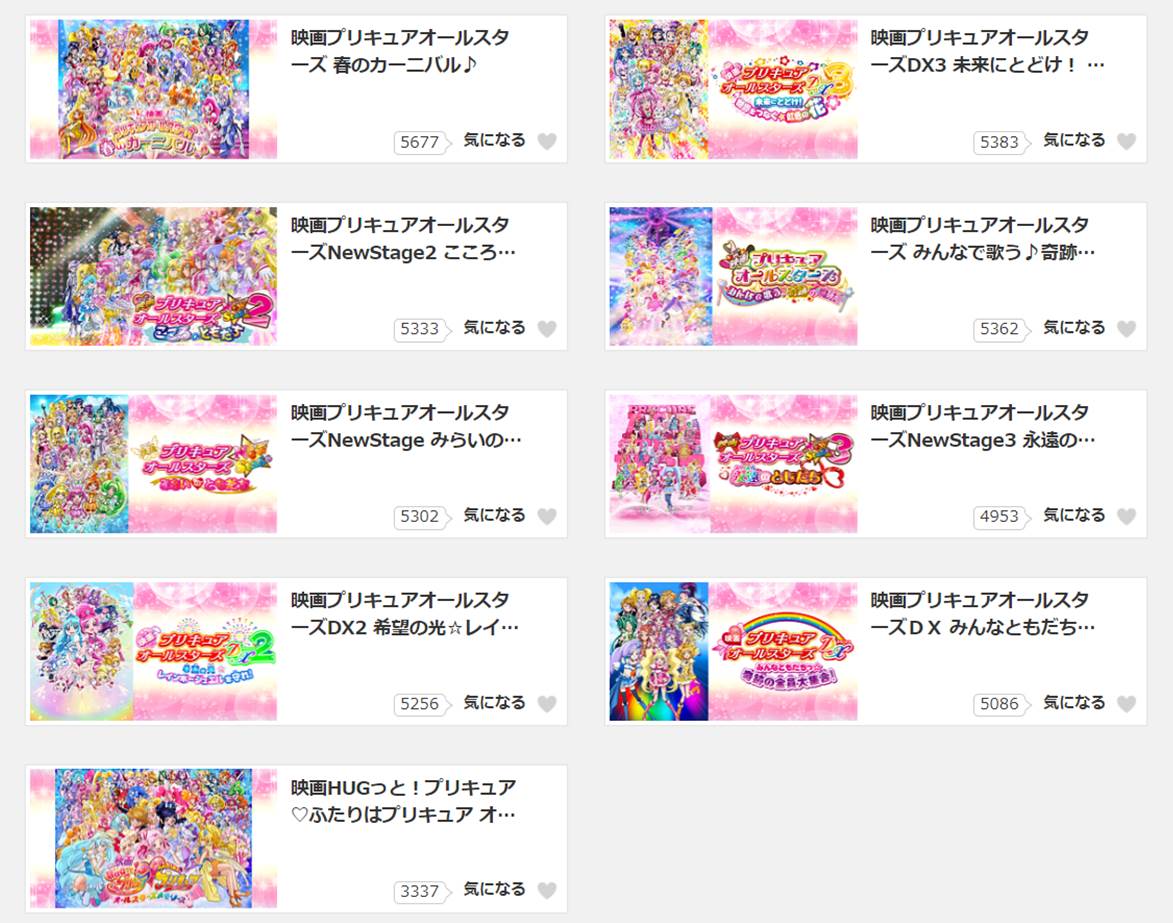Open the 映画HUGっと！プリキュア thumbnail
Image resolution: width=1173 pixels, height=923 pixels.
[x=153, y=838]
